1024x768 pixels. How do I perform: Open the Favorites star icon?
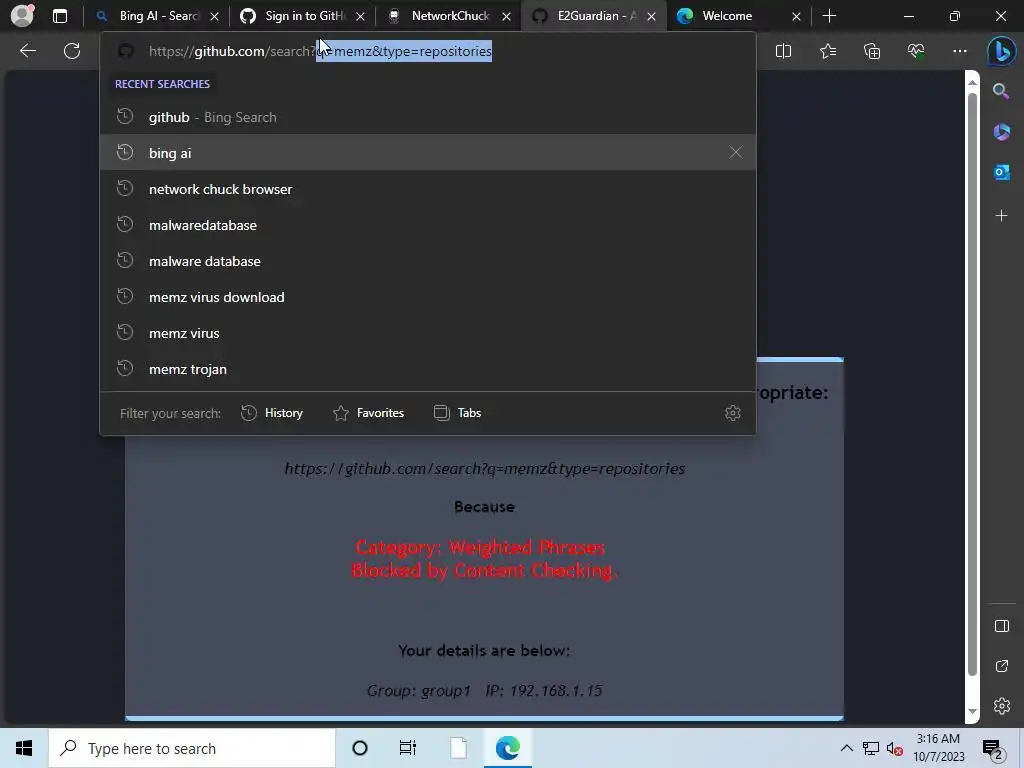click(827, 51)
